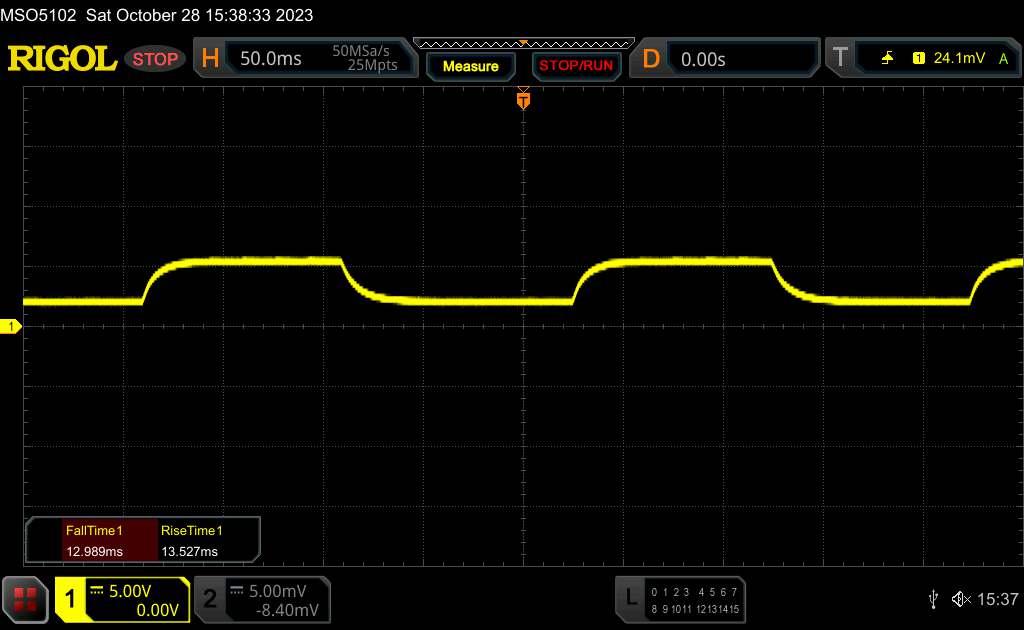Click the red STOP status badge
The image size is (1024, 630).
[156, 59]
